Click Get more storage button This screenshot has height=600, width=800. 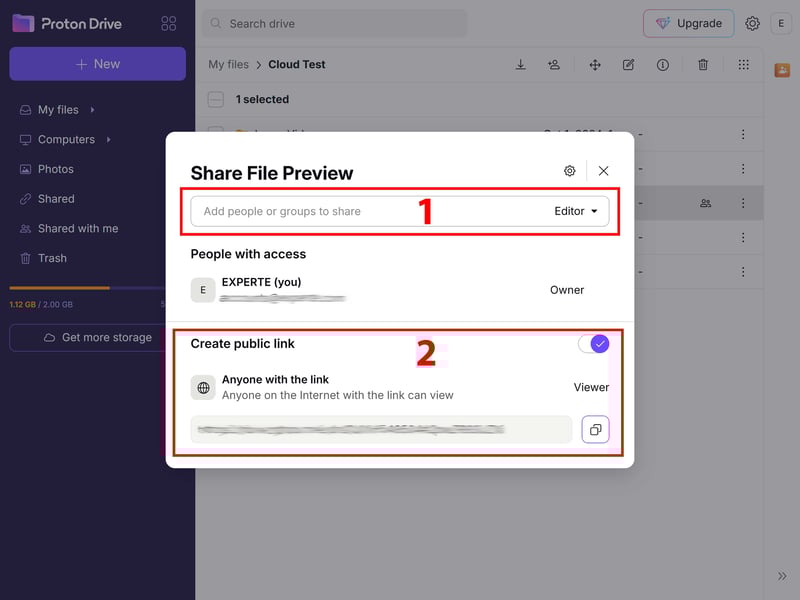[x=89, y=337]
